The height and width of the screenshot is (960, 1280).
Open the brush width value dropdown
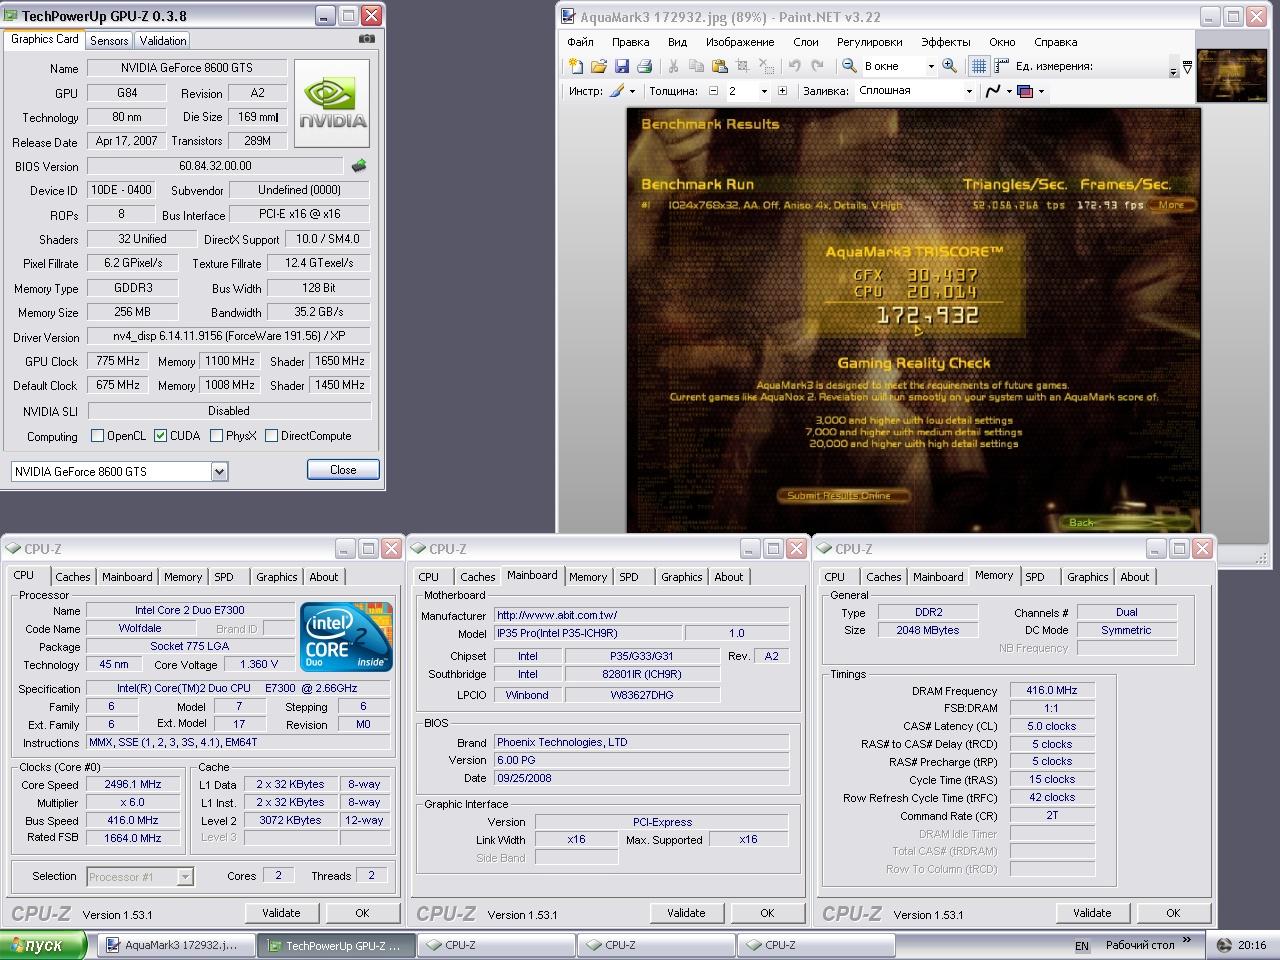click(764, 91)
